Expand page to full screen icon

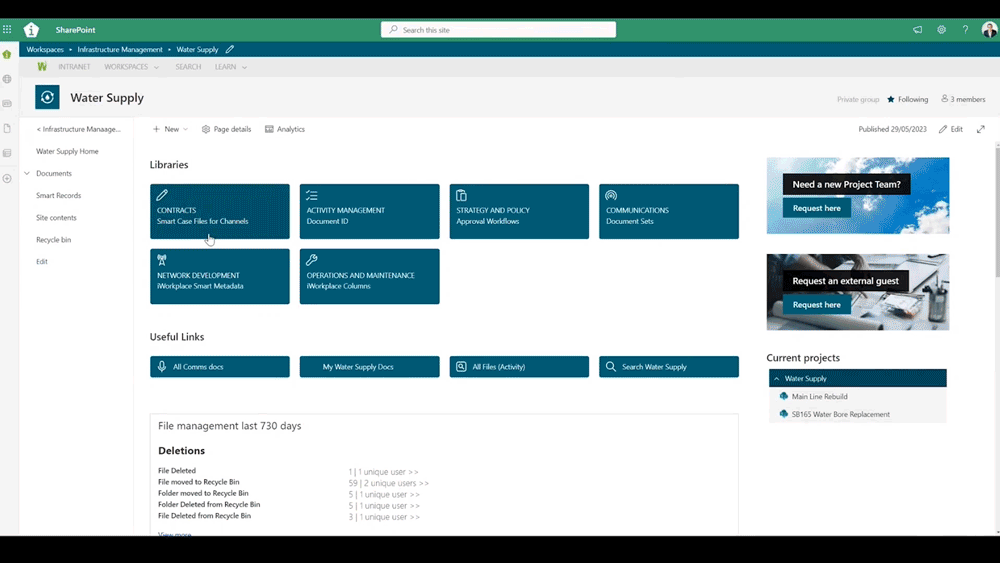point(981,129)
